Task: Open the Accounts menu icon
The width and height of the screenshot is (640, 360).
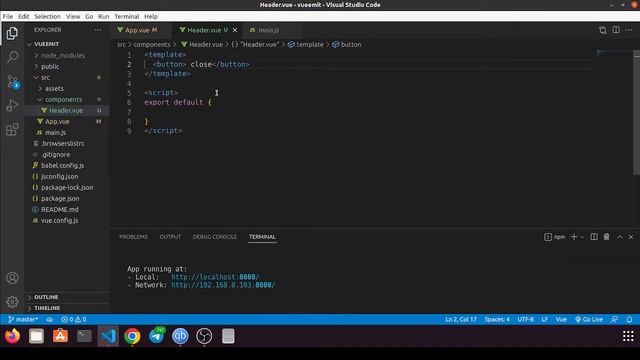Action: (x=12, y=278)
